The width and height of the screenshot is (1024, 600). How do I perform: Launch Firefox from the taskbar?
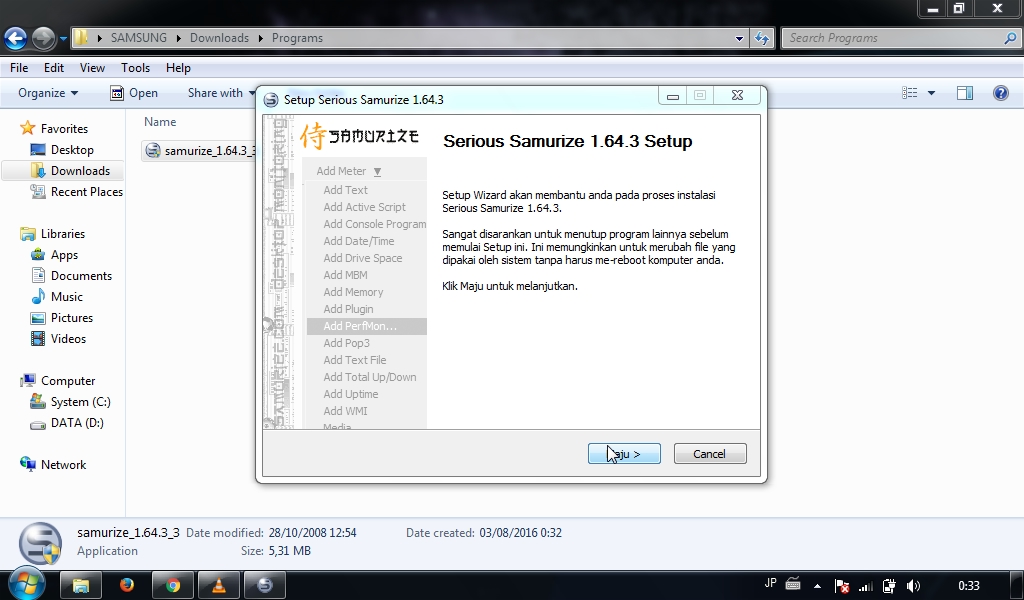click(x=127, y=586)
